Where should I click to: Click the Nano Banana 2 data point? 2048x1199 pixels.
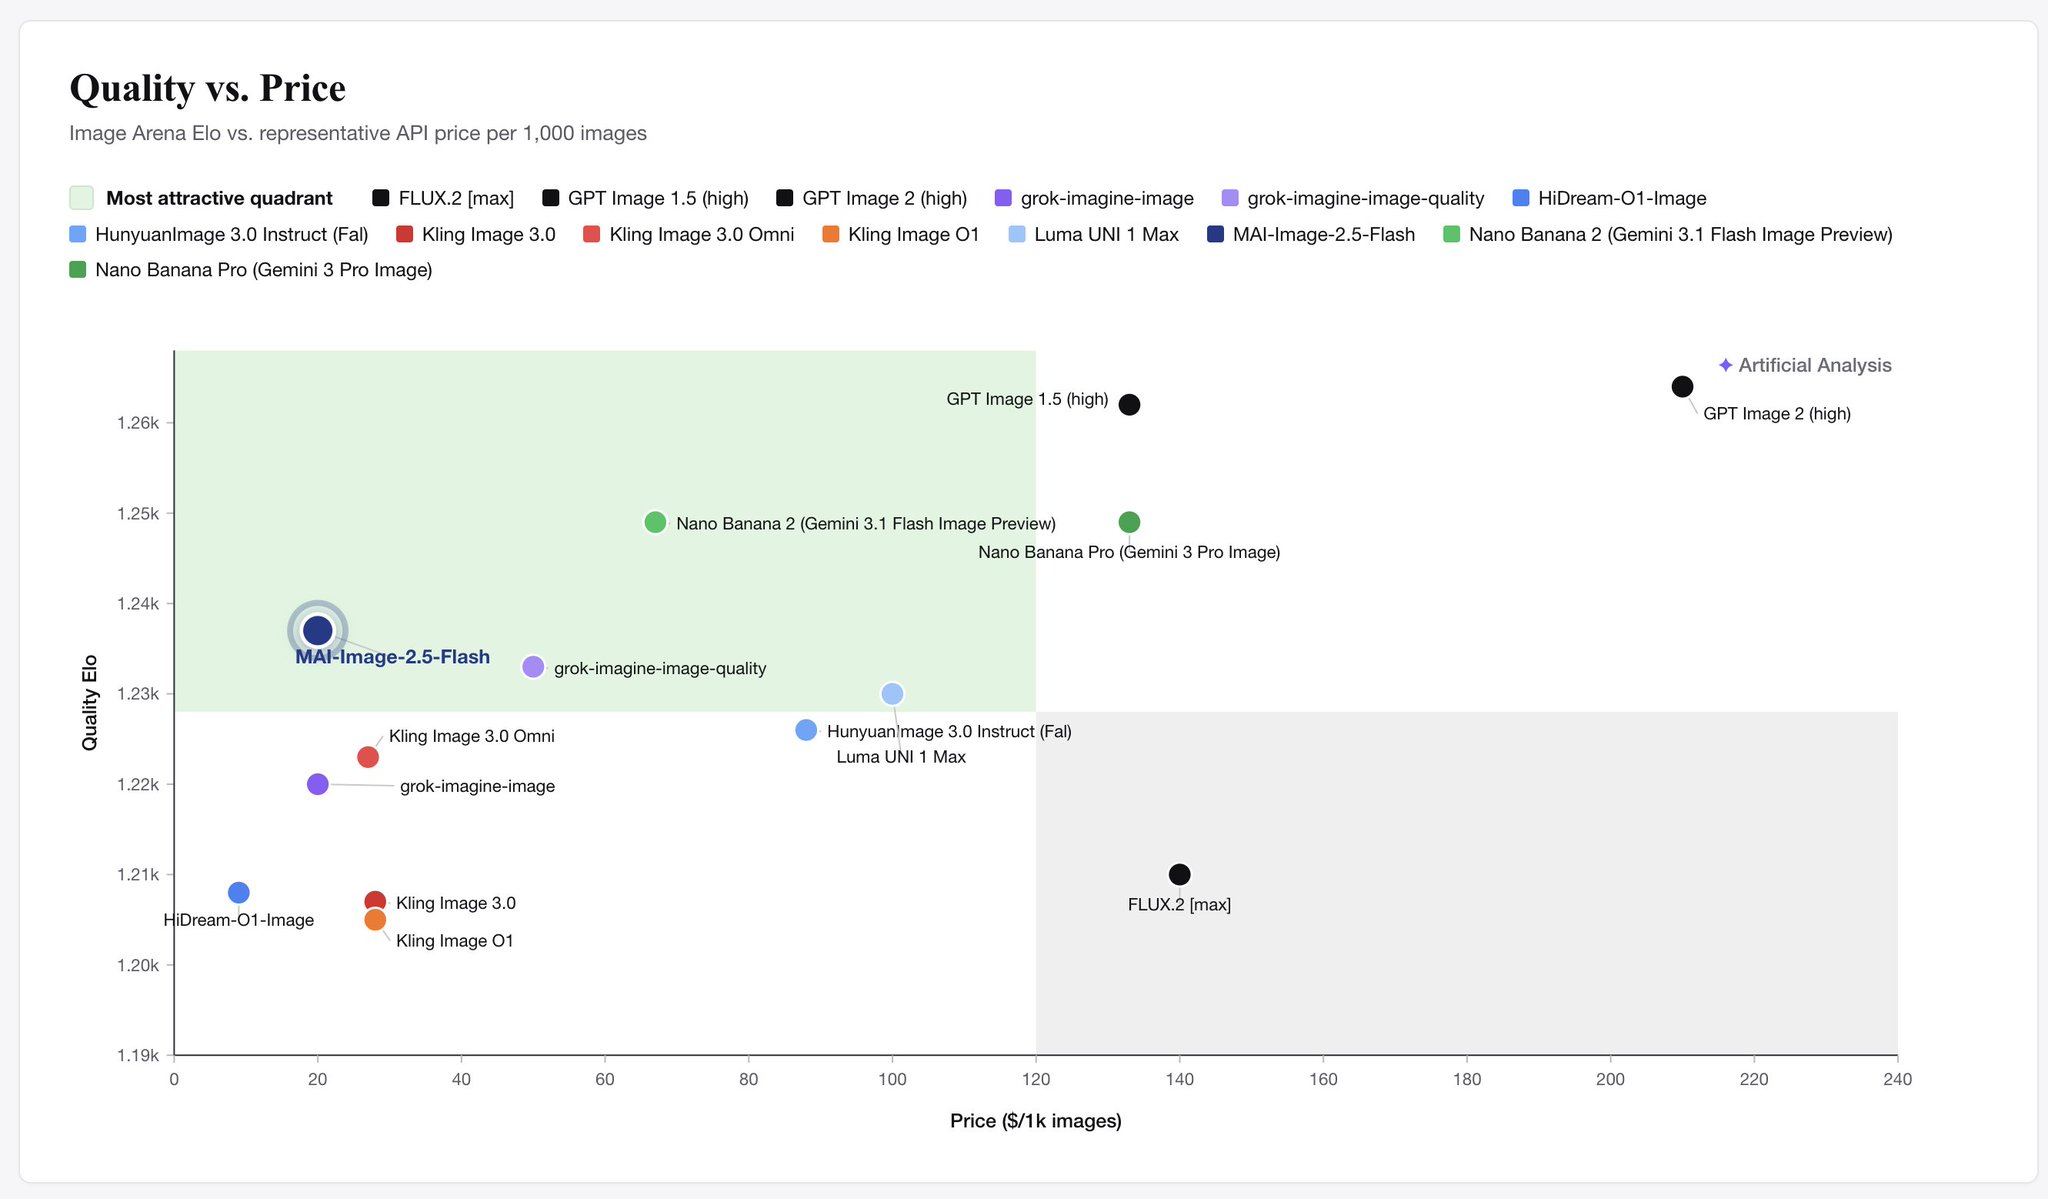click(655, 522)
